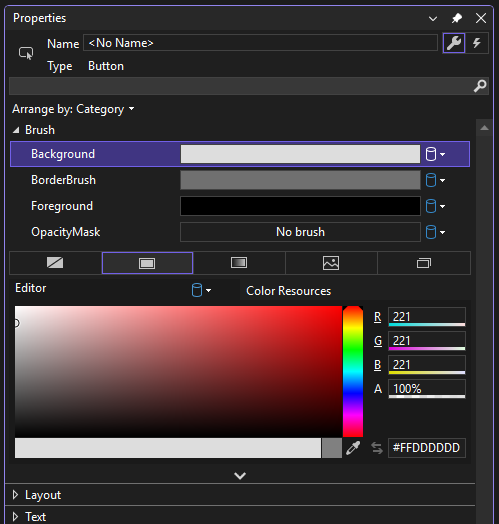
Task: Expand advanced brush properties chevron
Action: (240, 475)
